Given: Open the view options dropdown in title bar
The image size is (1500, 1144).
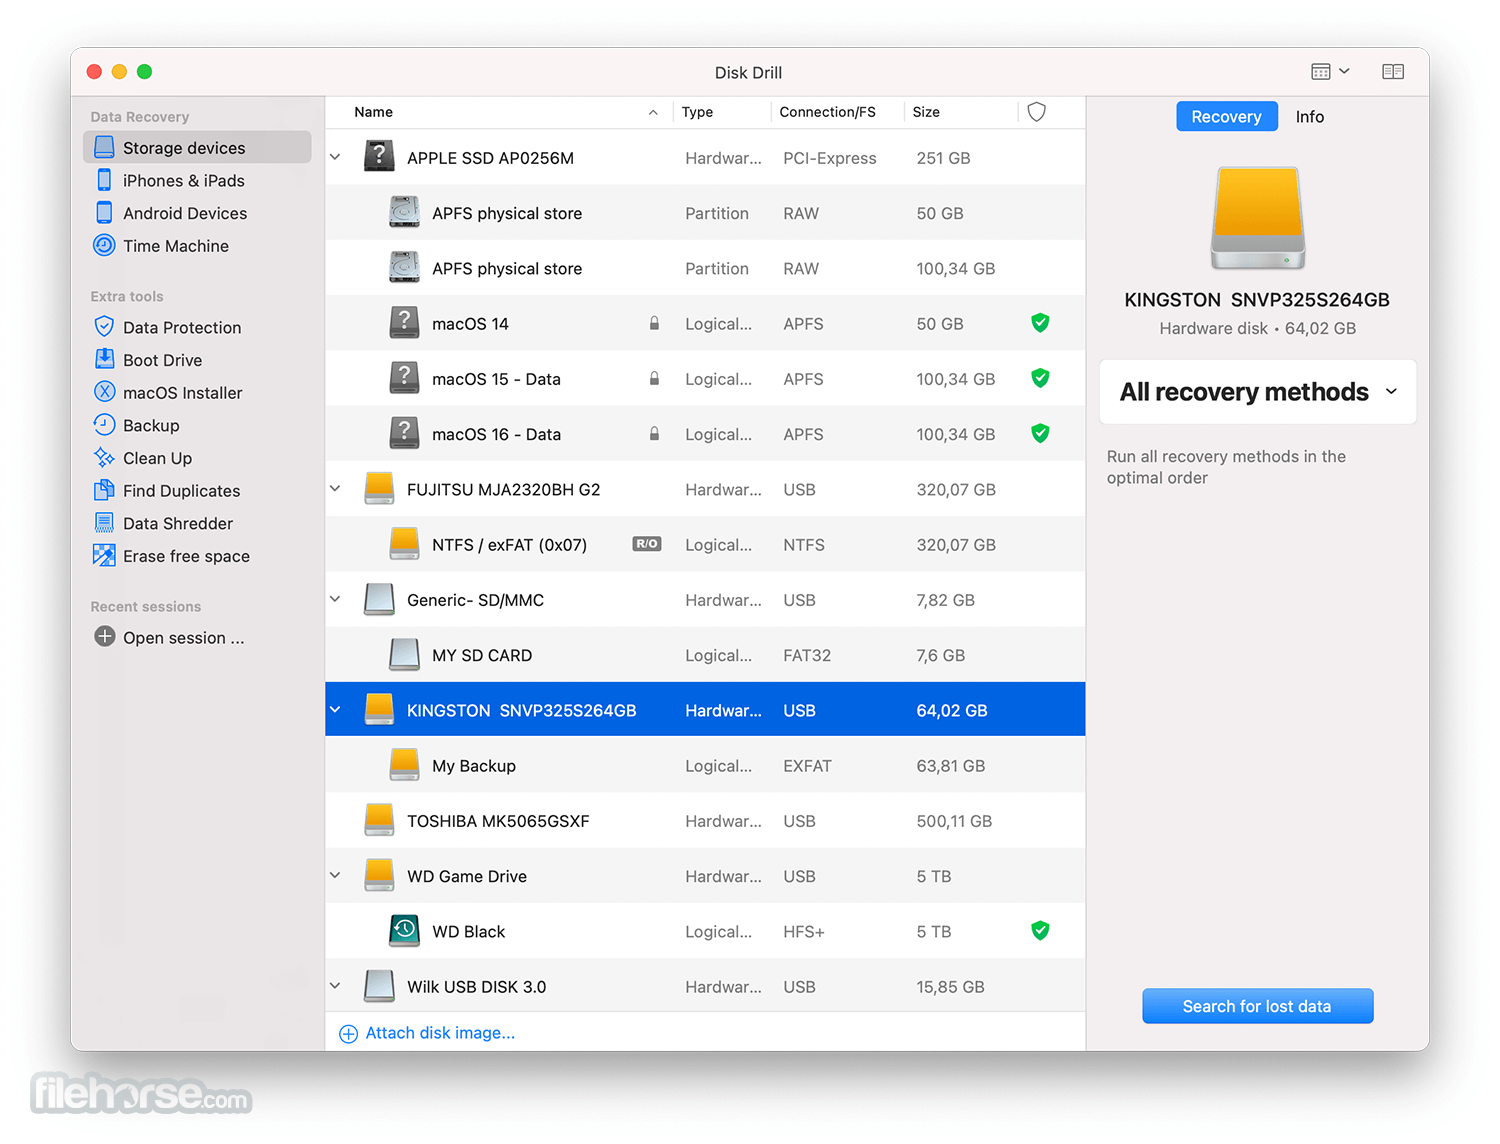Looking at the screenshot, I should tap(1331, 72).
